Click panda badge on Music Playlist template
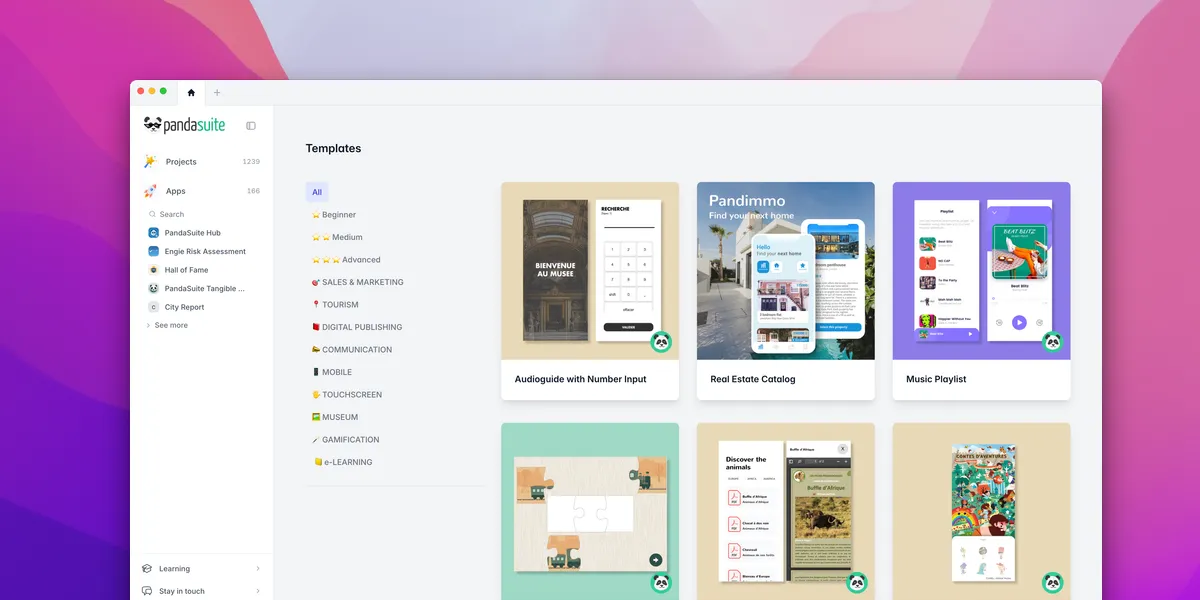1200x600 pixels. click(1053, 342)
